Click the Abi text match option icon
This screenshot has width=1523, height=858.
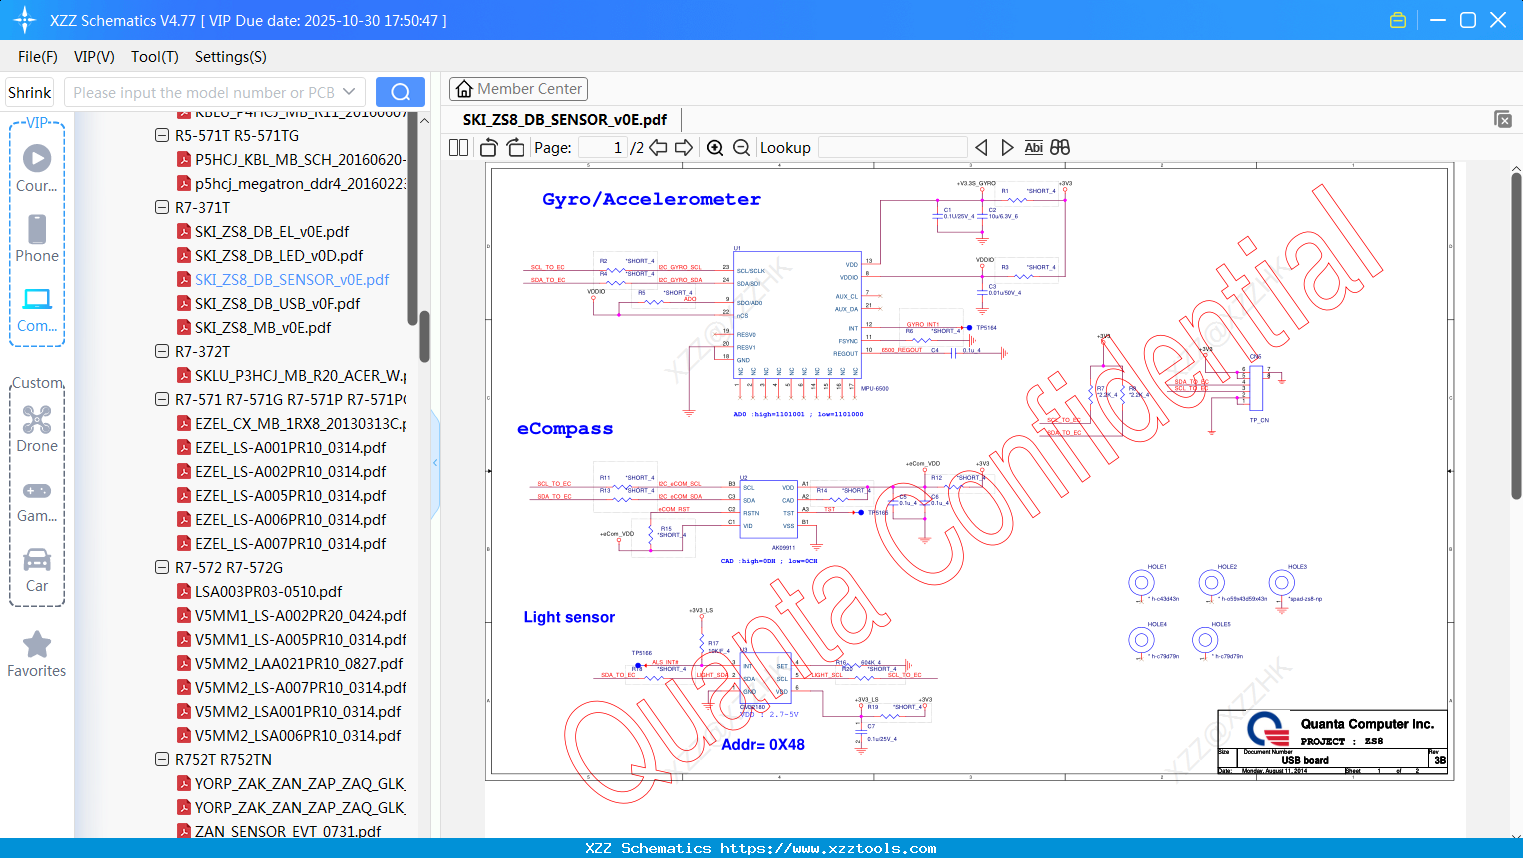click(x=1033, y=148)
